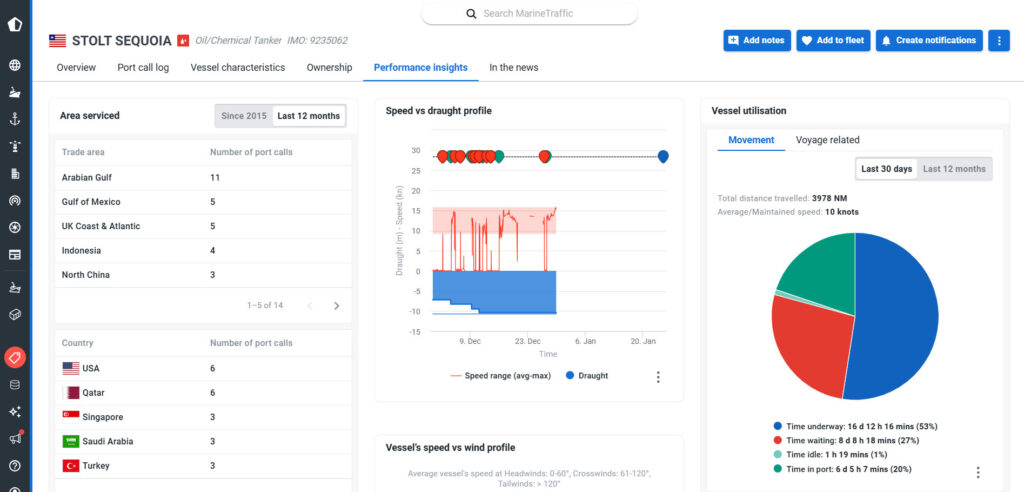Go to next page of trade areas
The image size is (1024, 492).
(x=336, y=305)
